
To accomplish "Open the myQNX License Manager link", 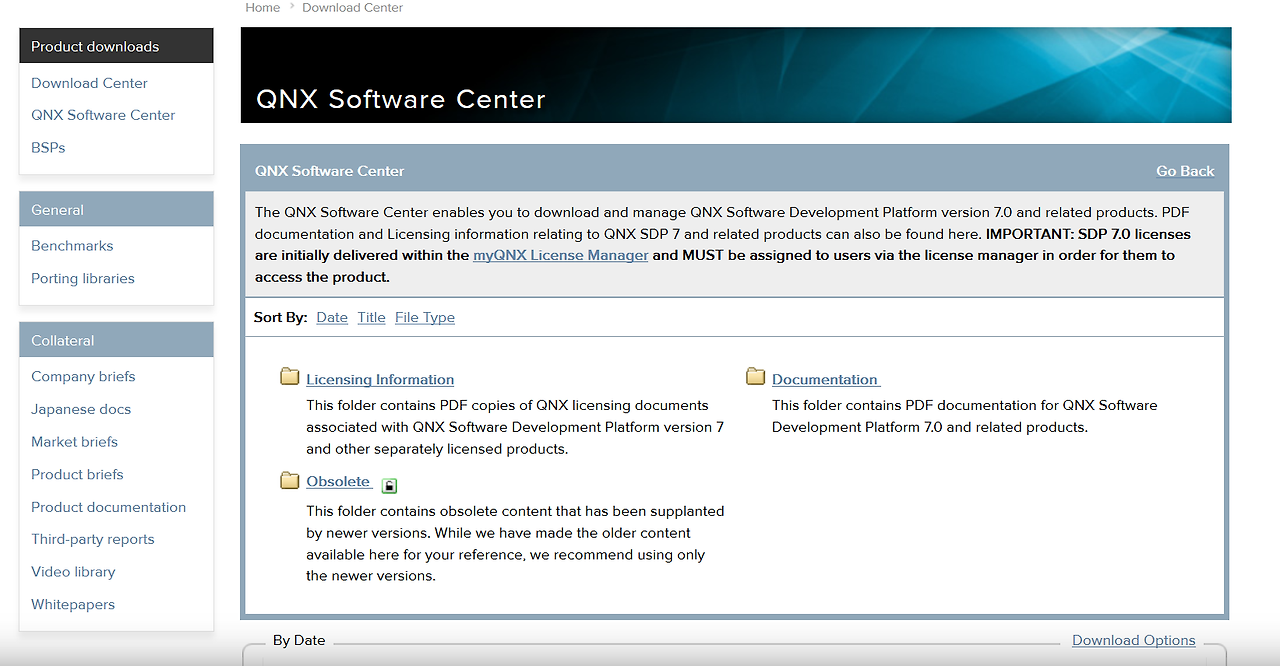I will tap(560, 255).
